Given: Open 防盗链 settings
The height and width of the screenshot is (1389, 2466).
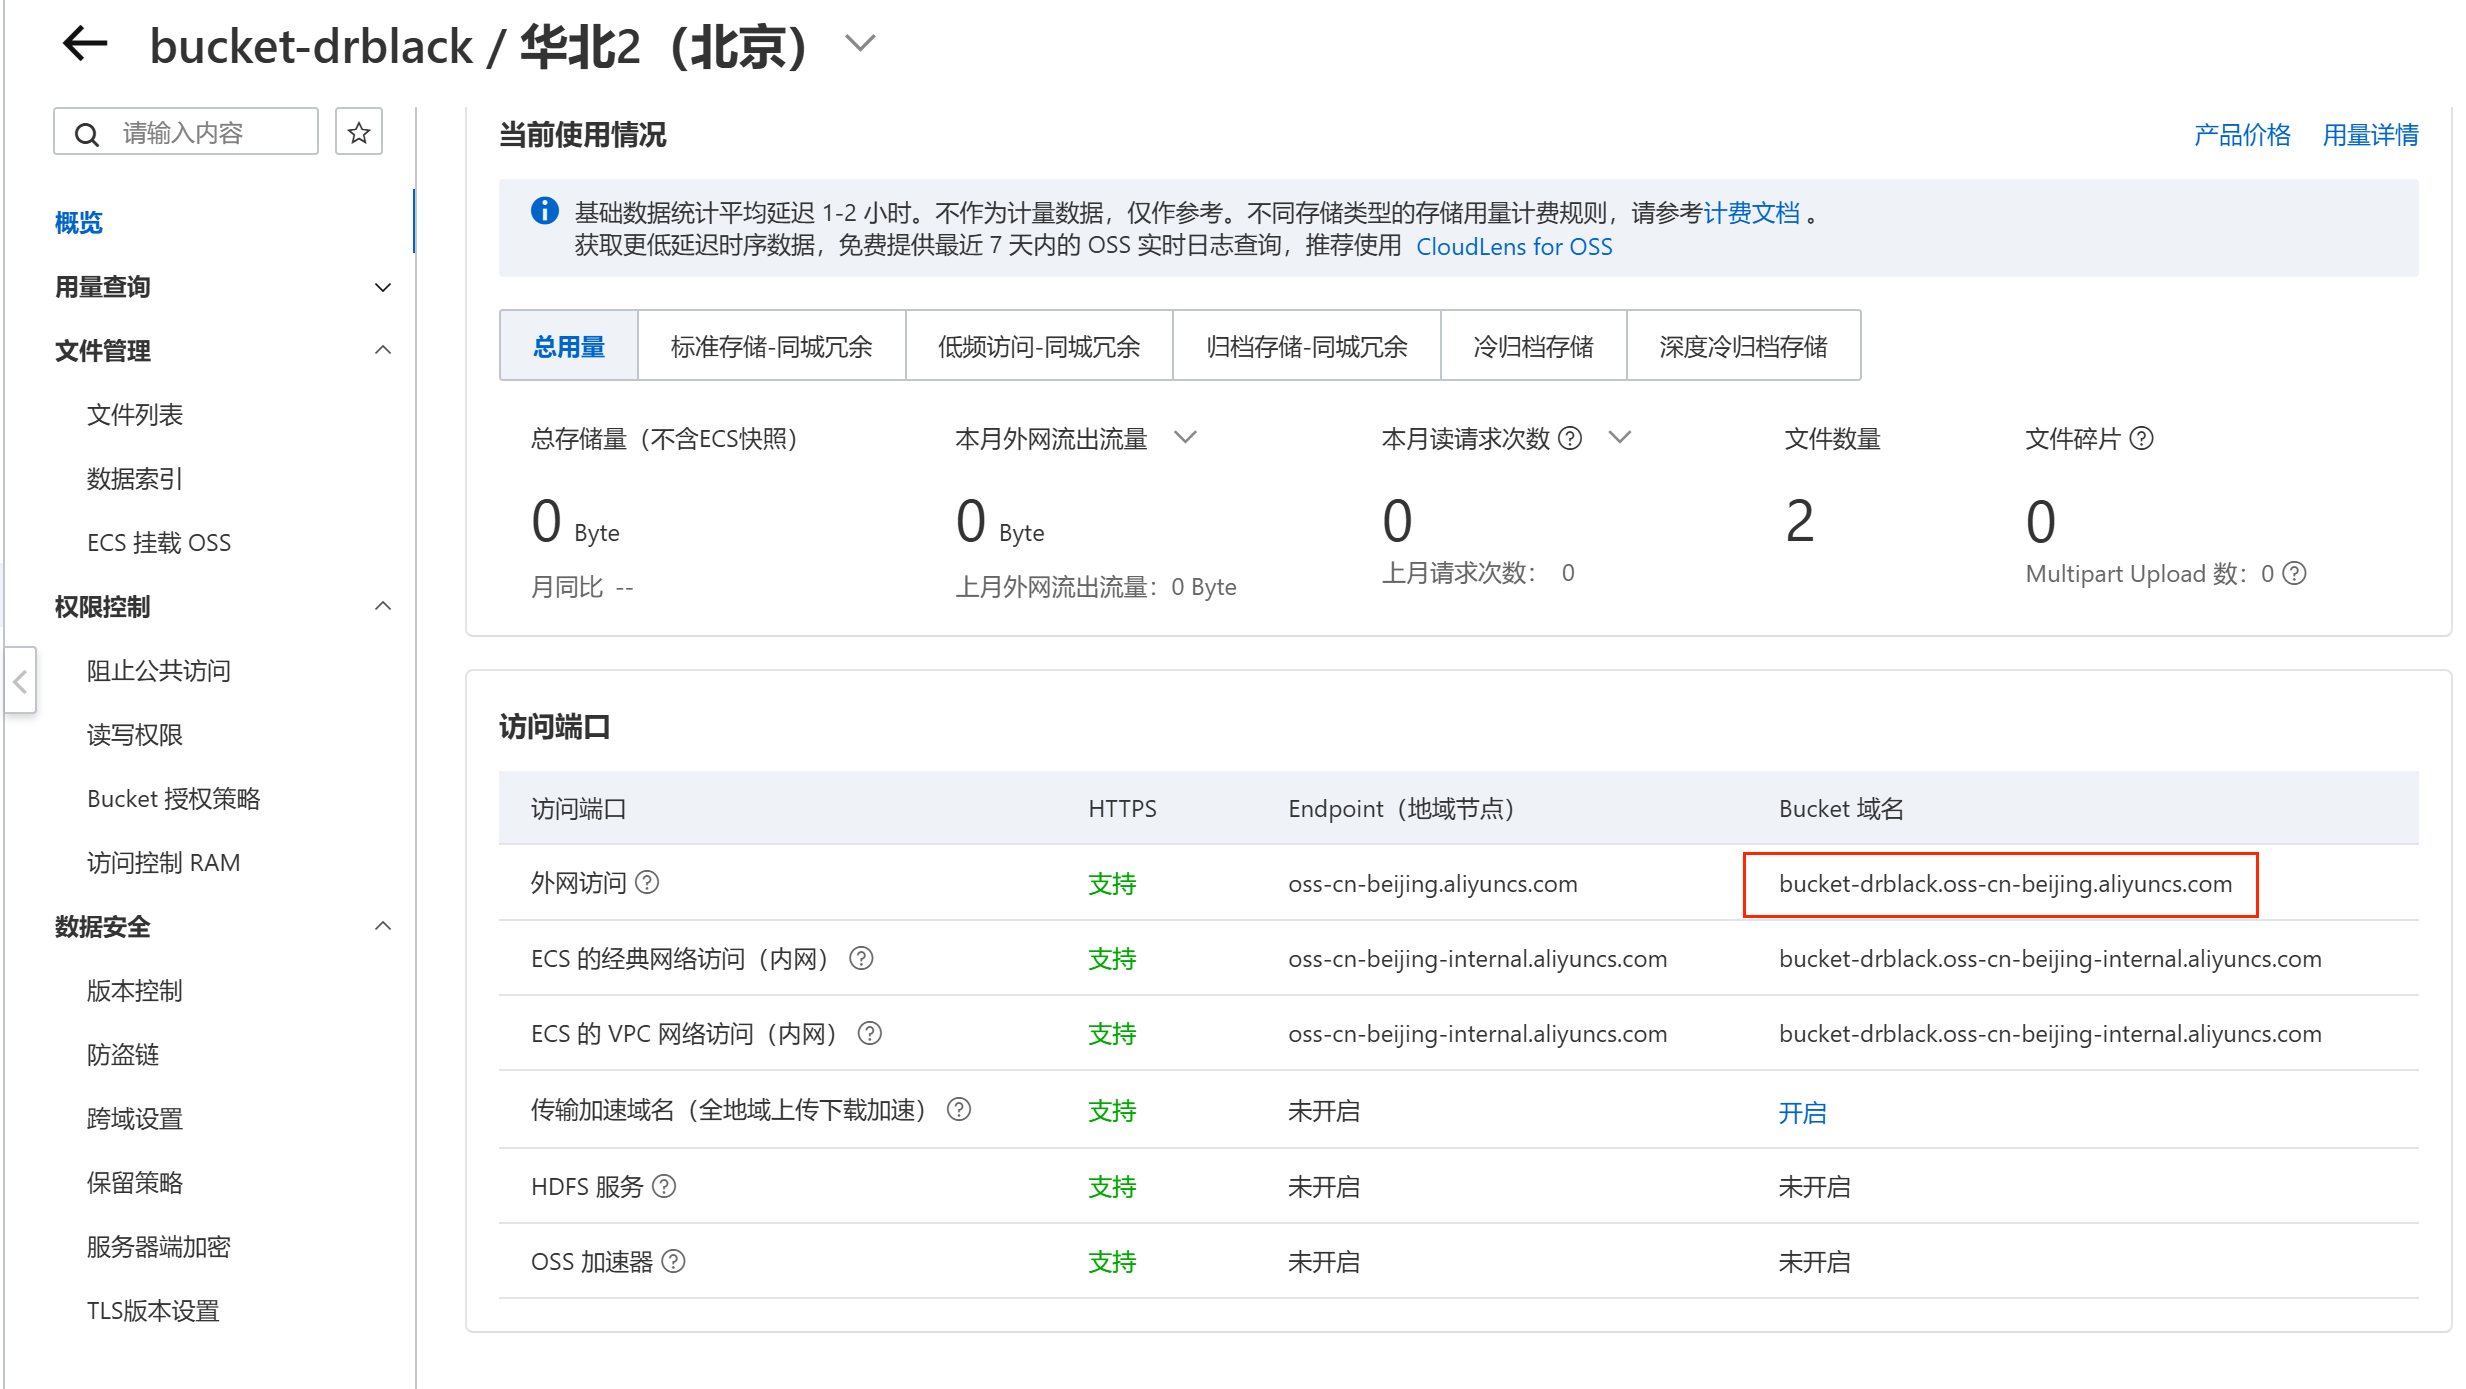Looking at the screenshot, I should [123, 1055].
